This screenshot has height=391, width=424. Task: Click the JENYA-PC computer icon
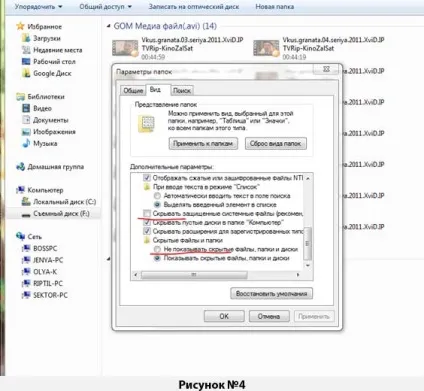pyautogui.click(x=26, y=260)
